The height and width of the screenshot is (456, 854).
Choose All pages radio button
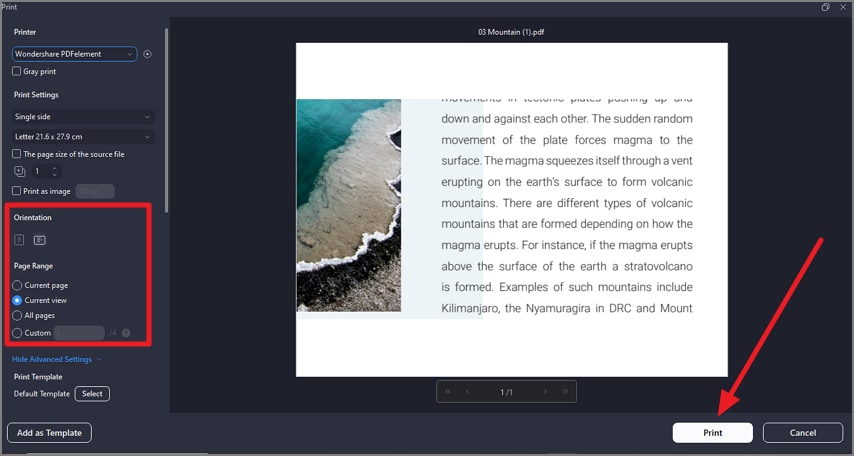(17, 316)
